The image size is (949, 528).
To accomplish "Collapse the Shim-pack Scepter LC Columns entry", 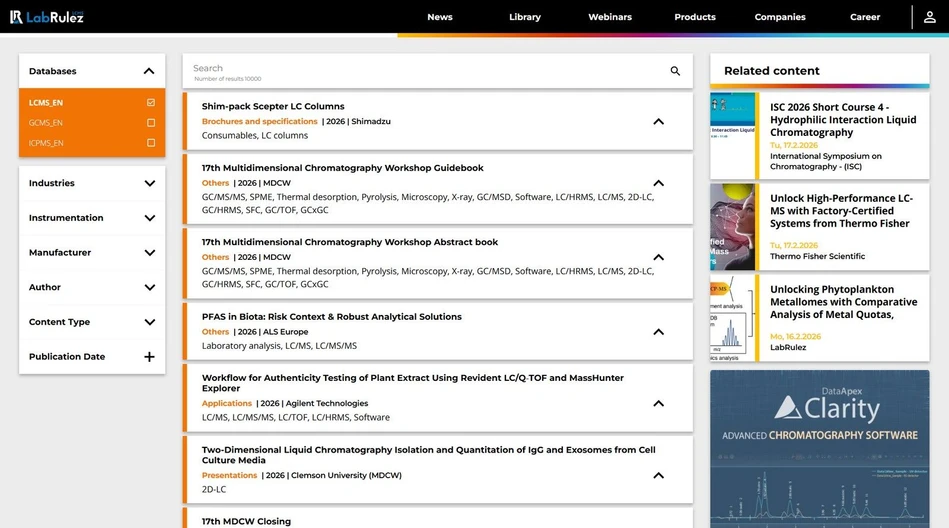I will [x=658, y=122].
